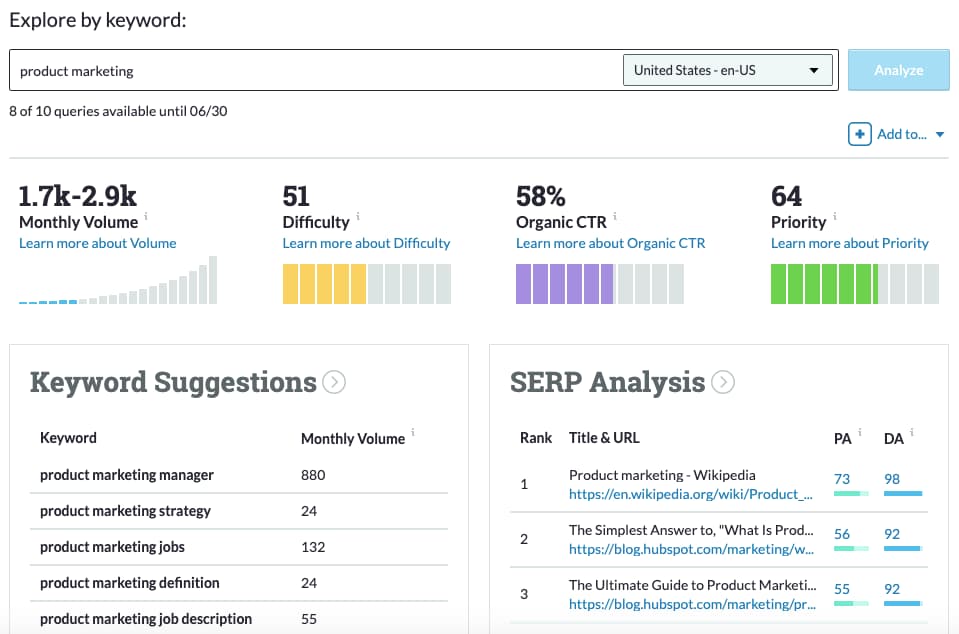Click info icon beside Organic CTR
959x634 pixels.
[x=615, y=216]
